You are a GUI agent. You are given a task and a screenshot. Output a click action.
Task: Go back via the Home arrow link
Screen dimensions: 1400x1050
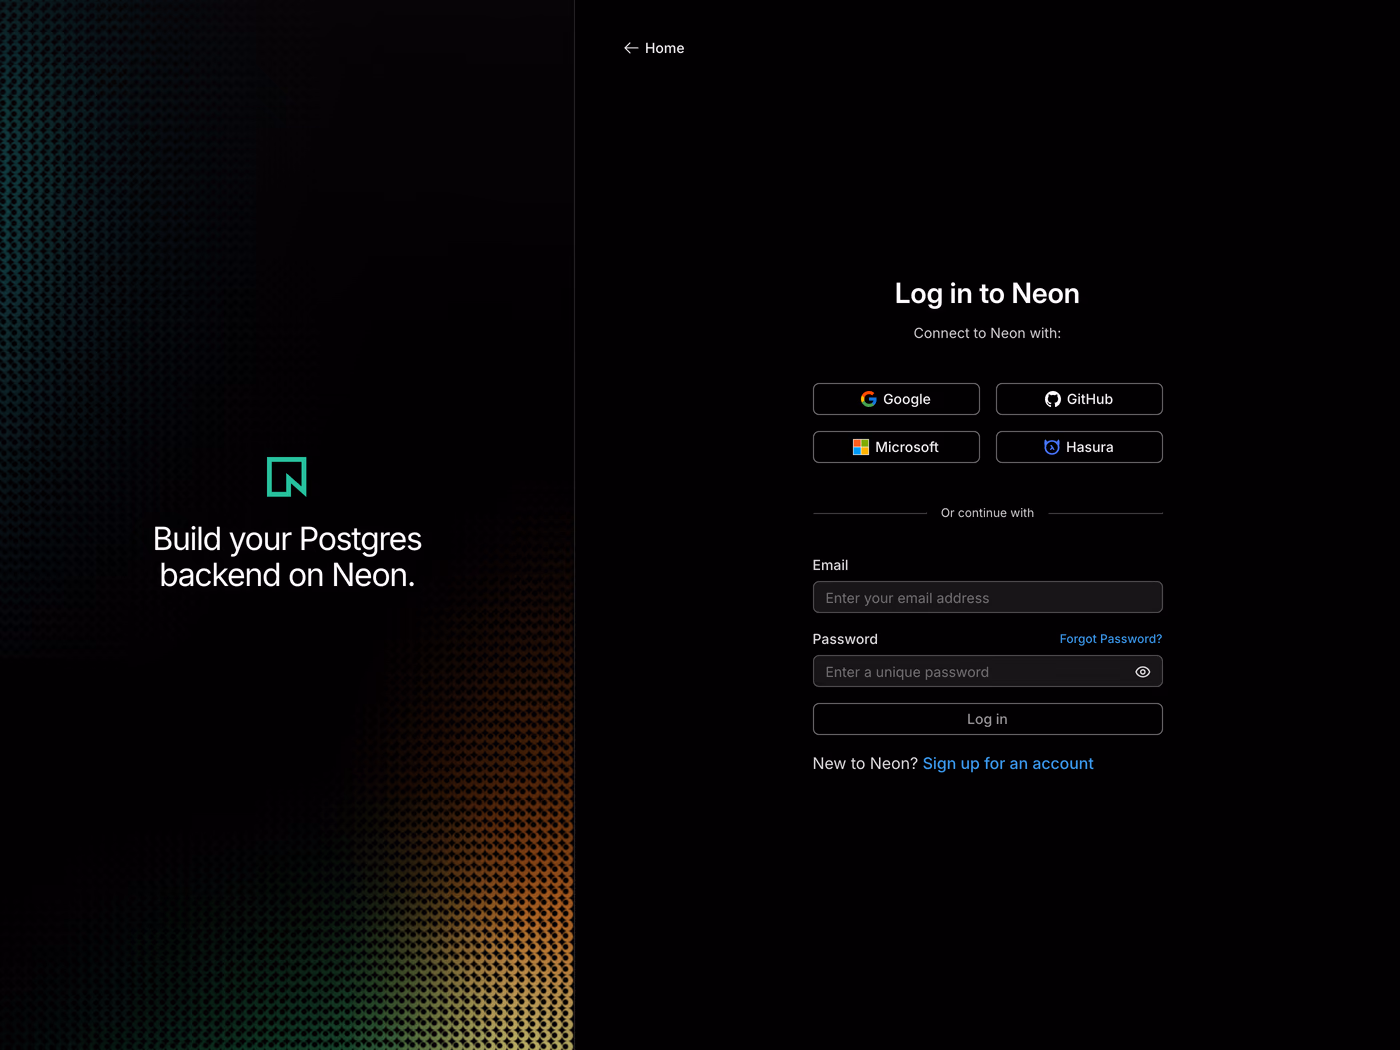point(654,48)
